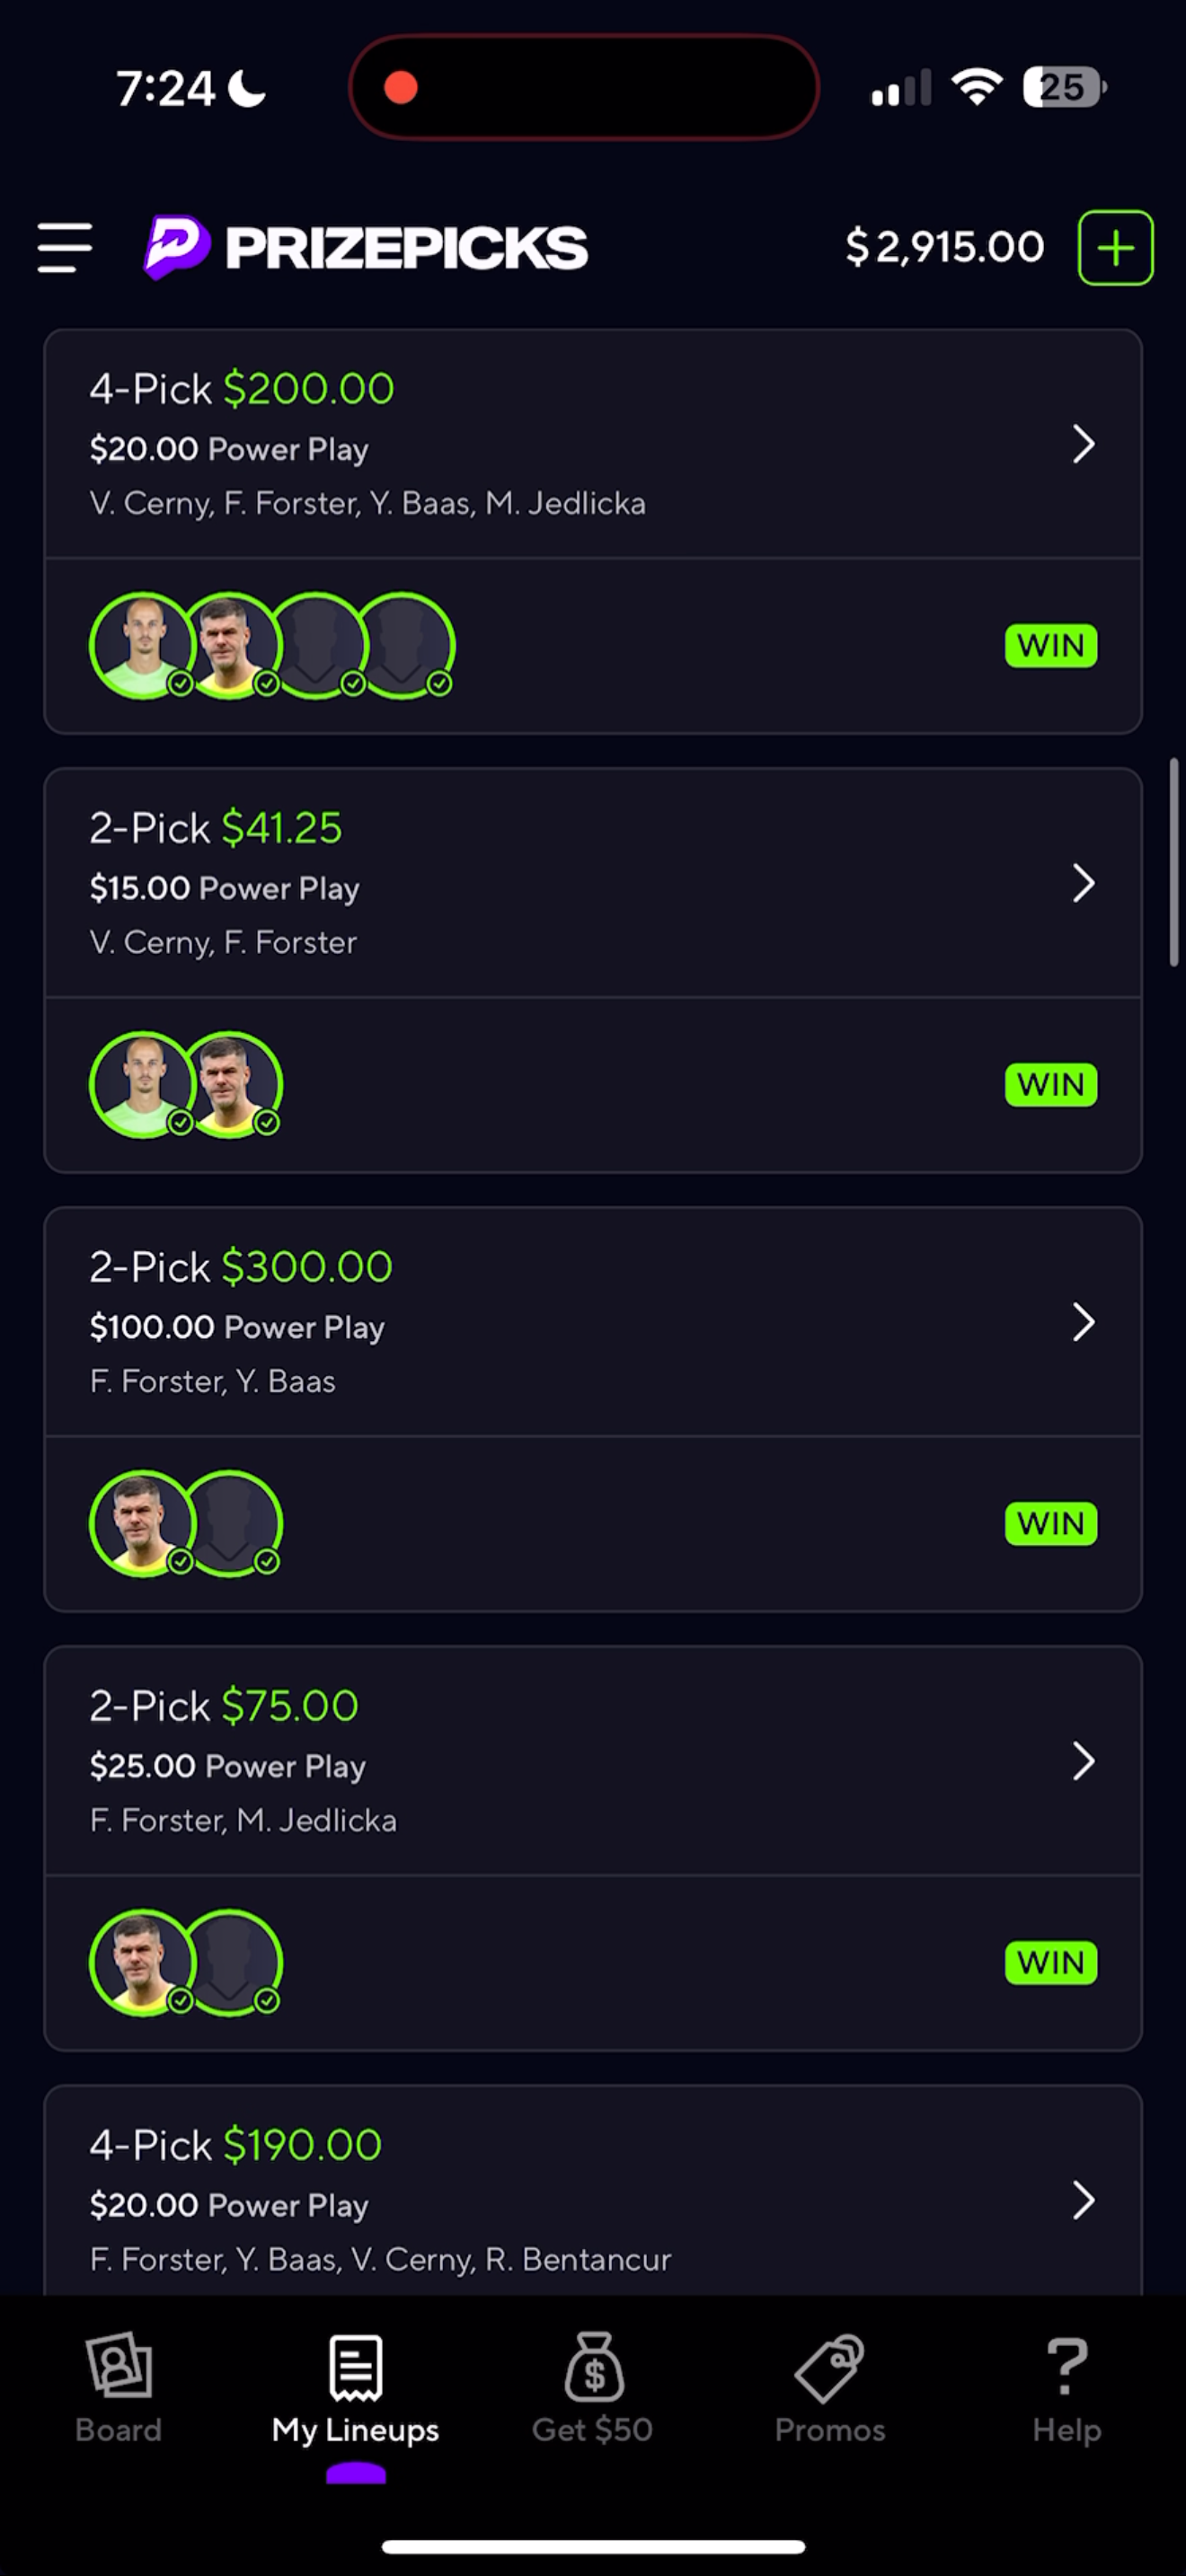Screen dimensions: 1186x2576
Task: Expand the 2-Pick $41.25 lineup chevron
Action: tap(1083, 883)
